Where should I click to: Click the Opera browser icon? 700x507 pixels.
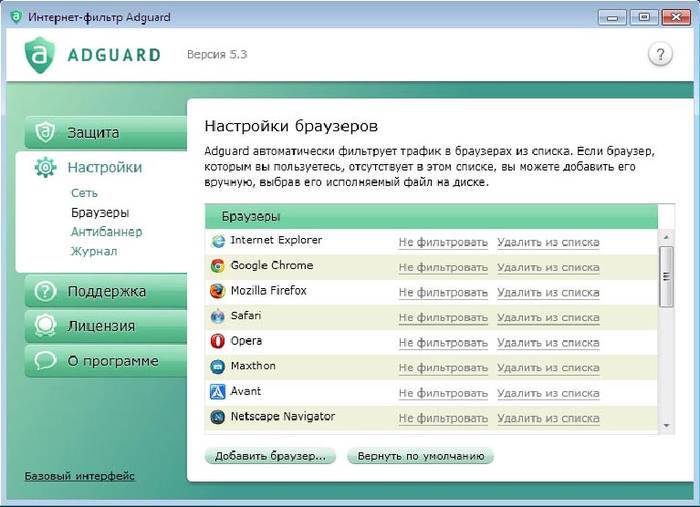pos(217,341)
